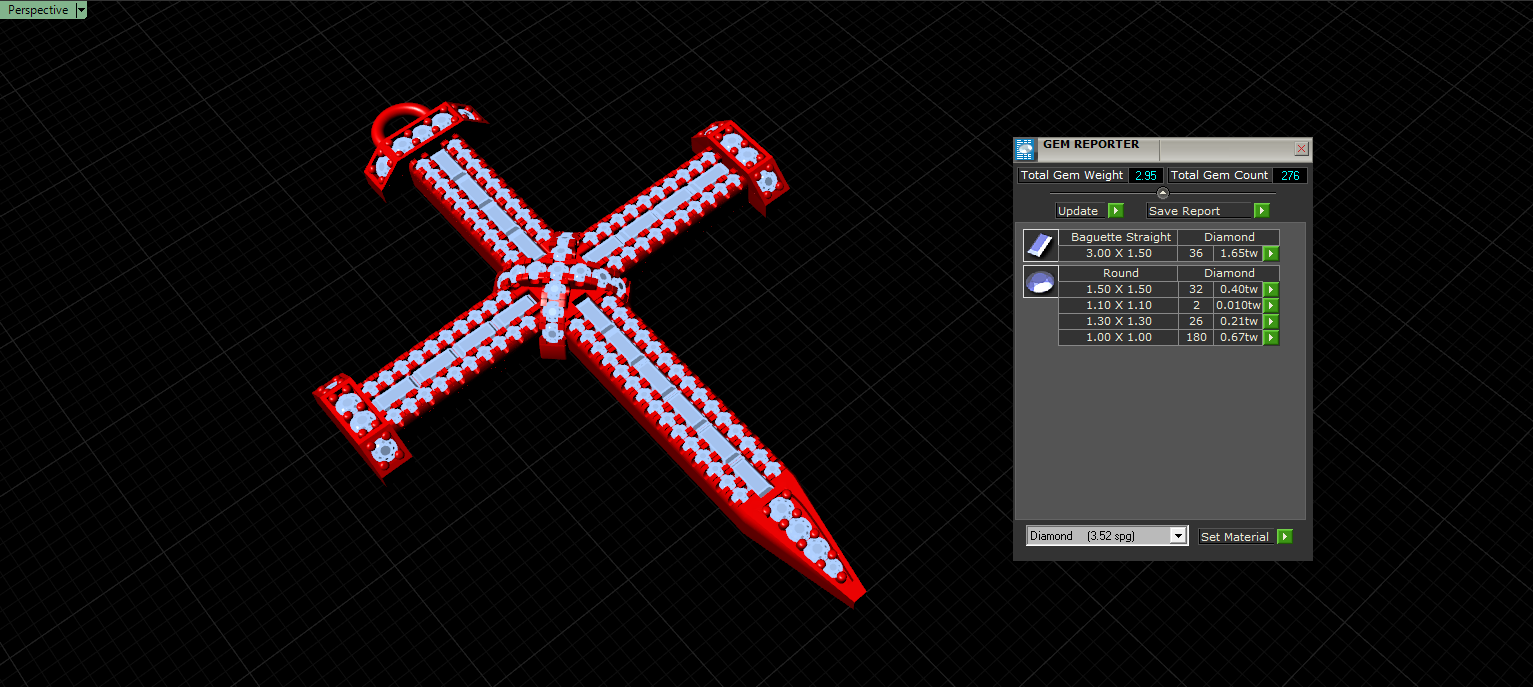Click the GEM REPORTER title bar
1533x687 pixels.
click(1165, 149)
